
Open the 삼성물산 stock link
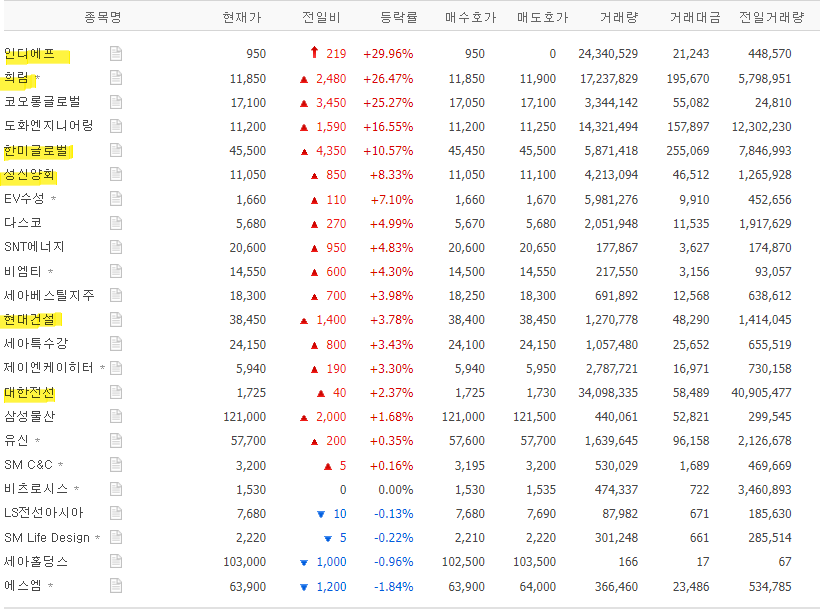(x=29, y=416)
